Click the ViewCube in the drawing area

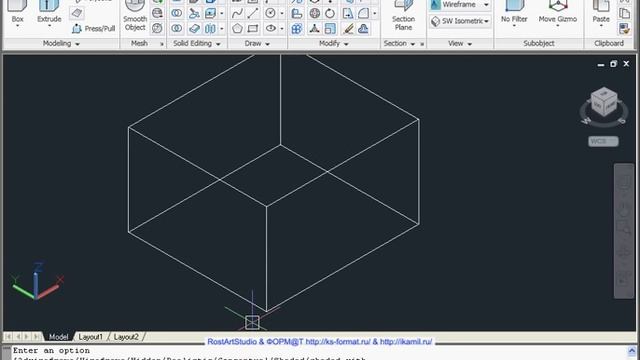604,103
